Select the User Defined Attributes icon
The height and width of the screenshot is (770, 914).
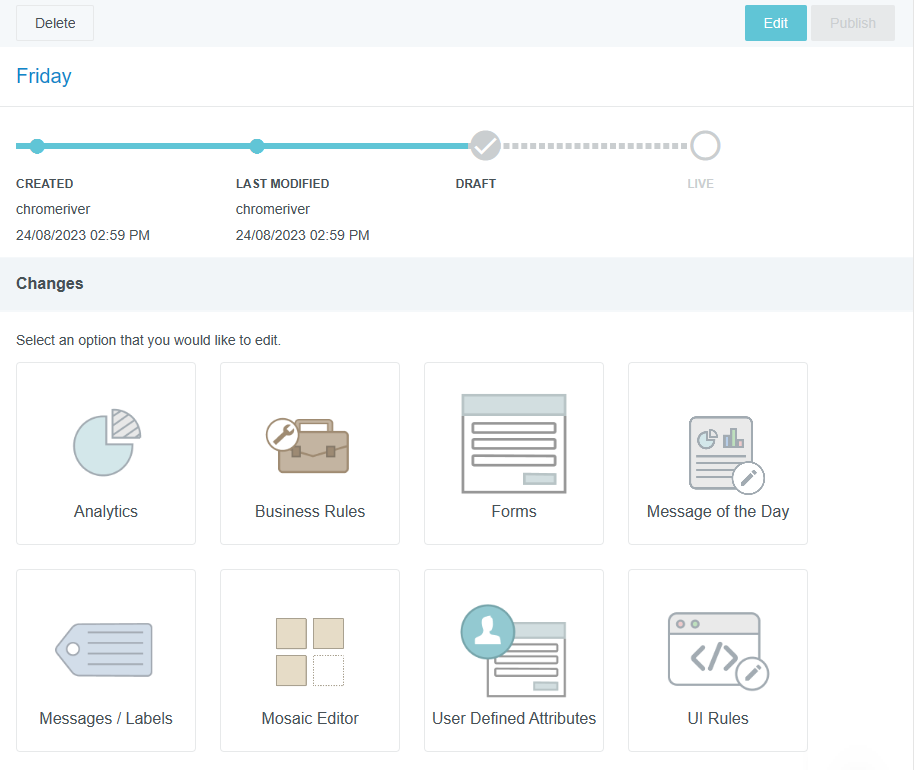[x=513, y=651]
